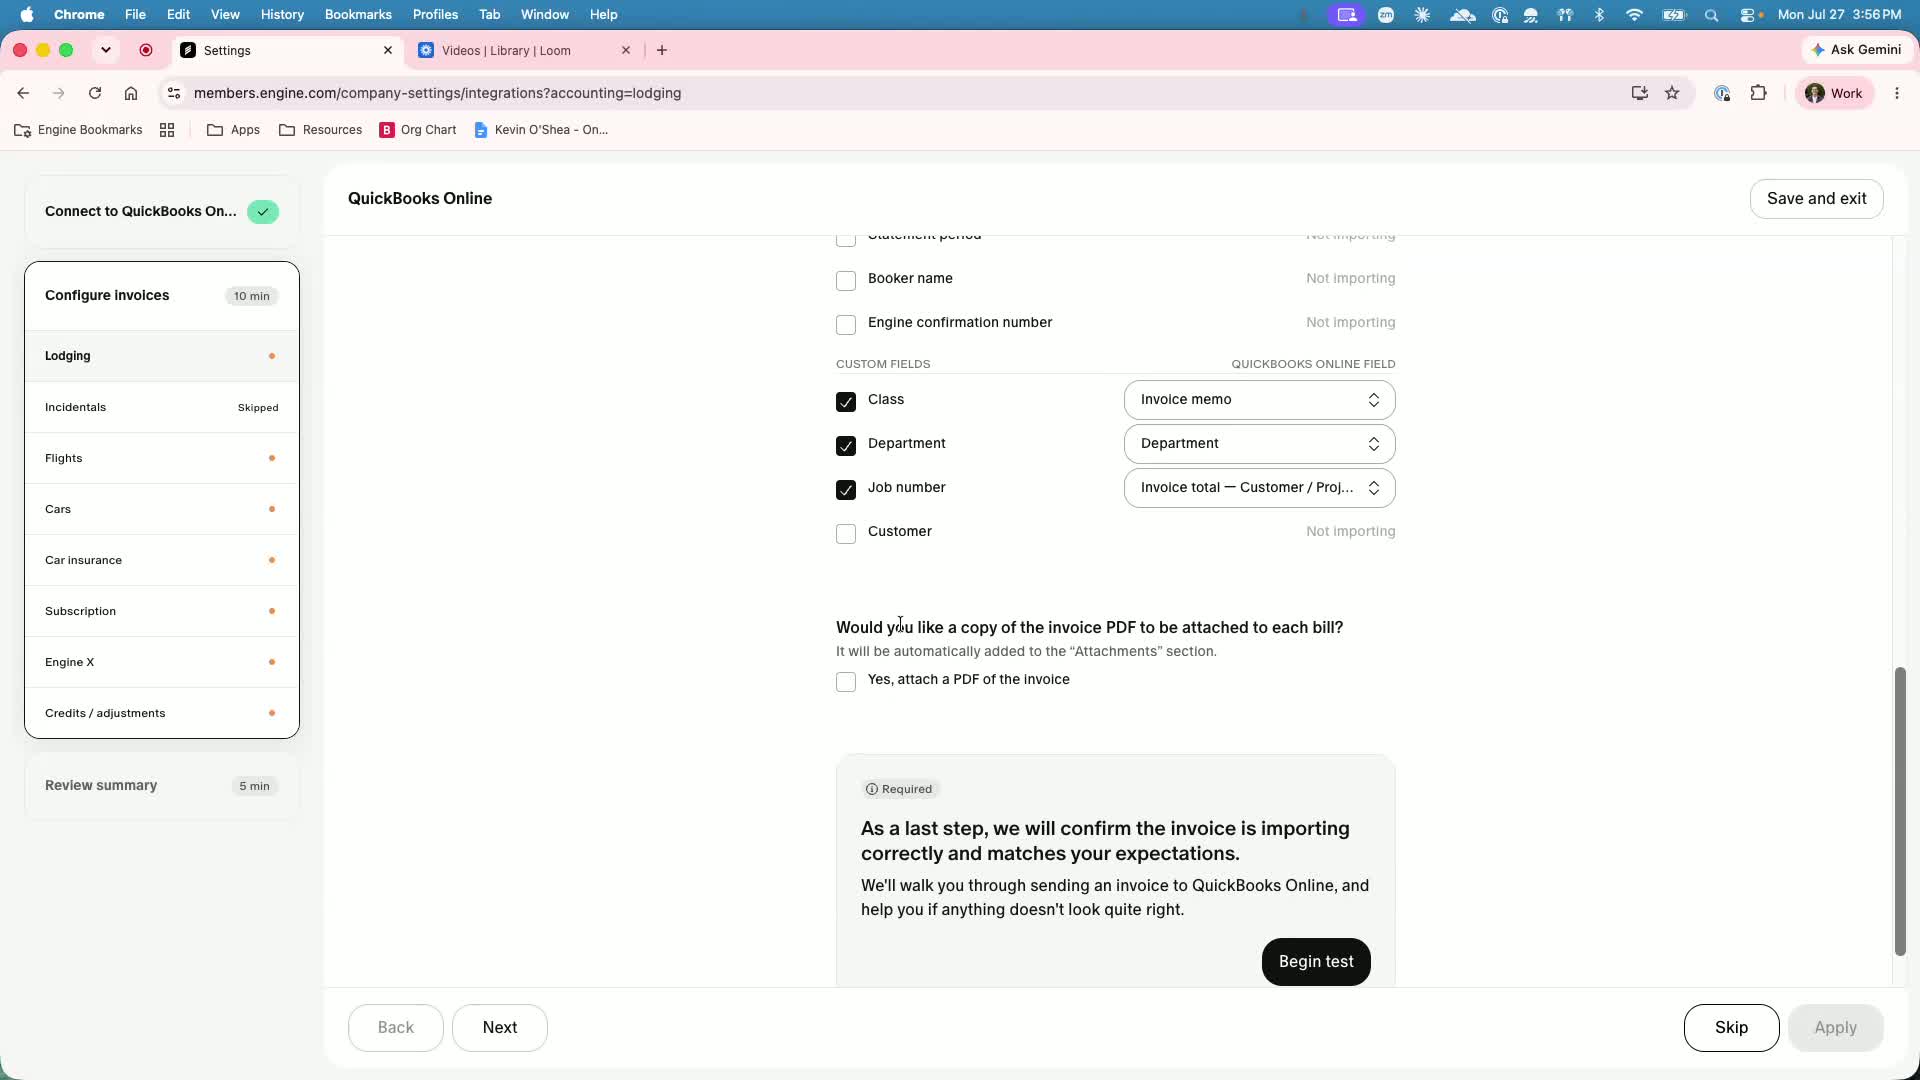Close the Settings tab
1920x1080 pixels.
[x=388, y=50]
